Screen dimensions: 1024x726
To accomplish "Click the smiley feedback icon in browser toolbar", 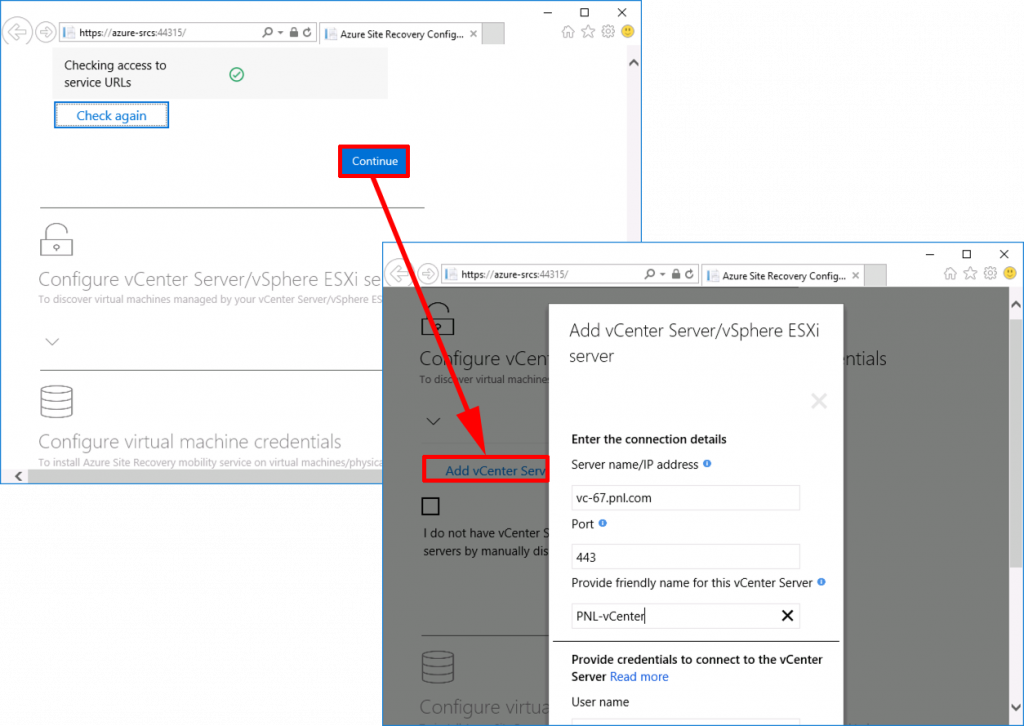I will 1010,272.
